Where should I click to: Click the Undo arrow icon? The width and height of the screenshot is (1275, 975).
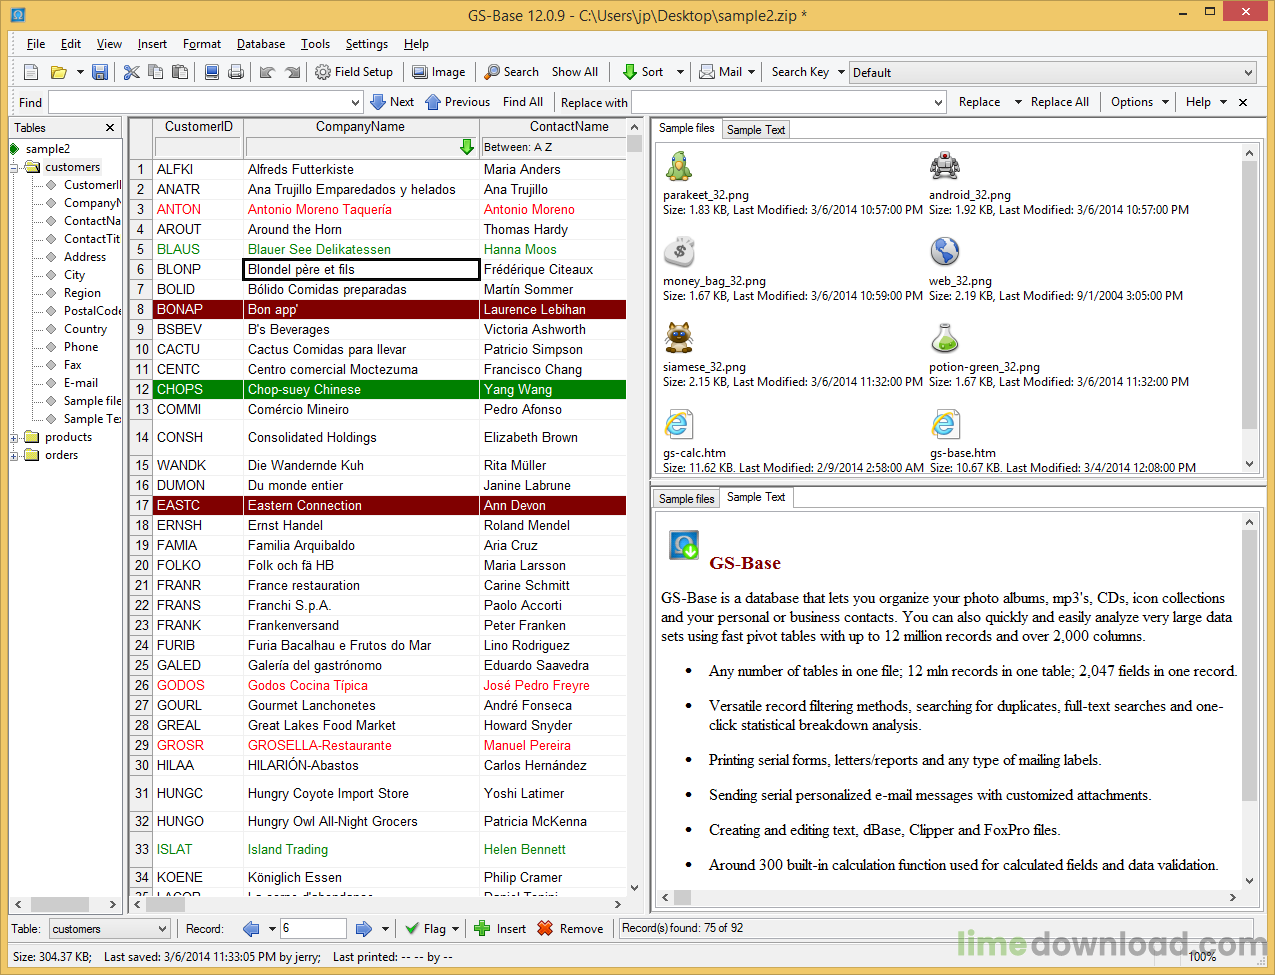267,72
